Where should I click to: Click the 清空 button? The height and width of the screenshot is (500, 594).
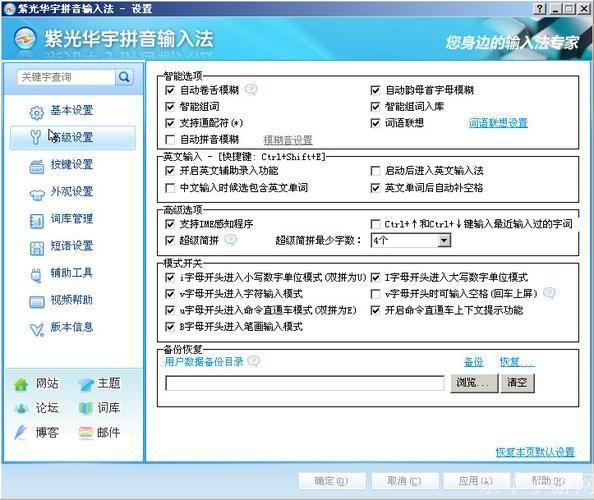pos(517,383)
